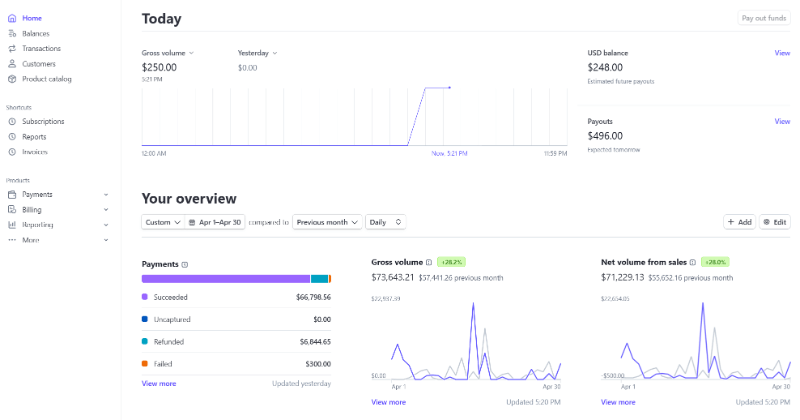Click the Transactions arrows icon
The height and width of the screenshot is (420, 800).
click(x=12, y=48)
